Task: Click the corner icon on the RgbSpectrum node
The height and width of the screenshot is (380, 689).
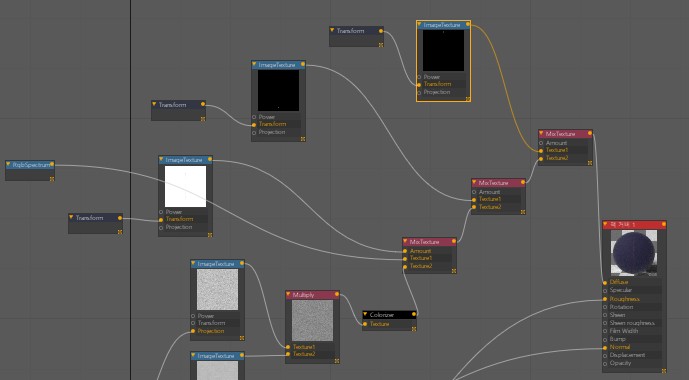Action: click(52, 178)
